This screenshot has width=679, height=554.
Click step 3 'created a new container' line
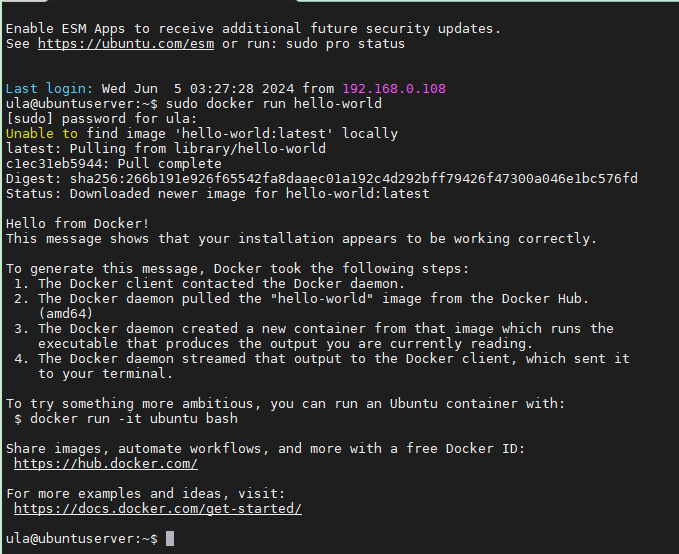pyautogui.click(x=314, y=328)
